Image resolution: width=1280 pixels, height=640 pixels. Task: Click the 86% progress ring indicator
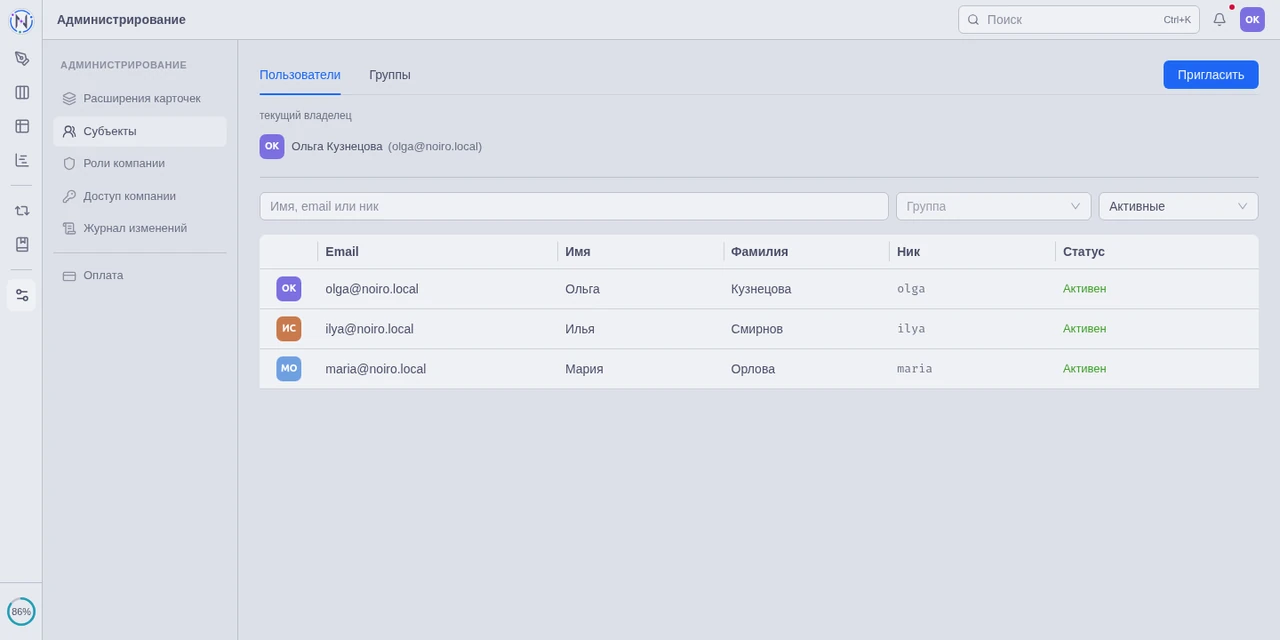point(21,611)
